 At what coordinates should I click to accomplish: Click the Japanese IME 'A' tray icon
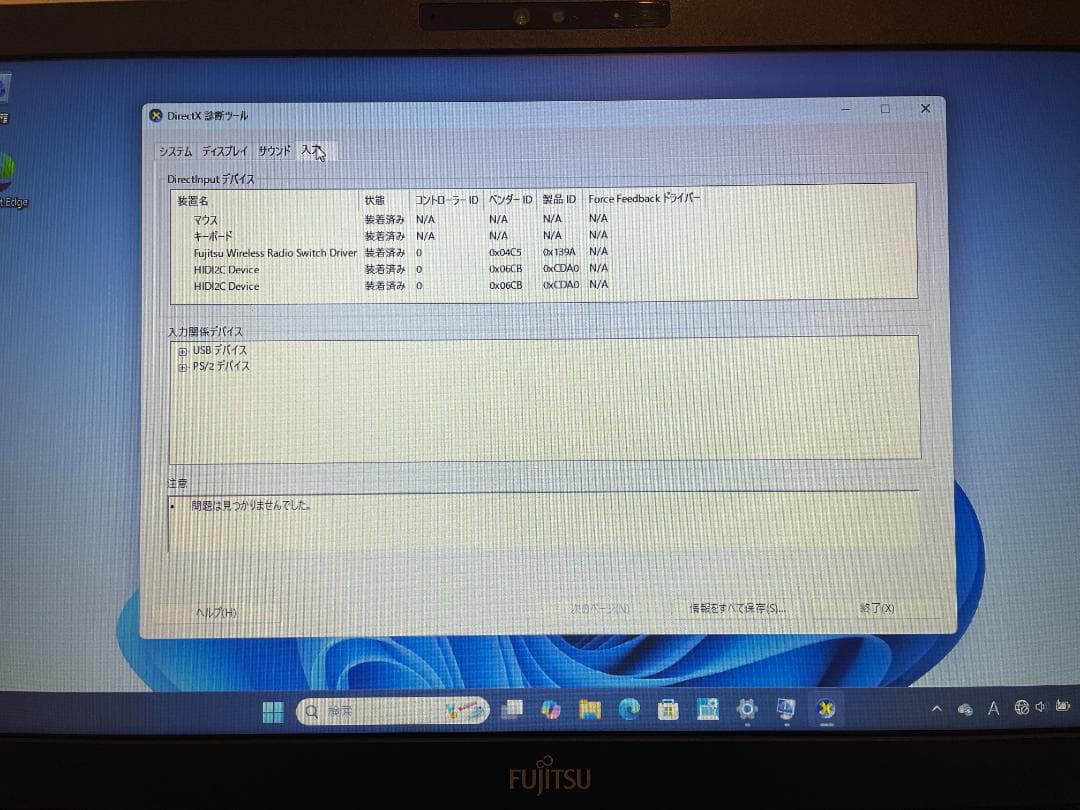[993, 708]
